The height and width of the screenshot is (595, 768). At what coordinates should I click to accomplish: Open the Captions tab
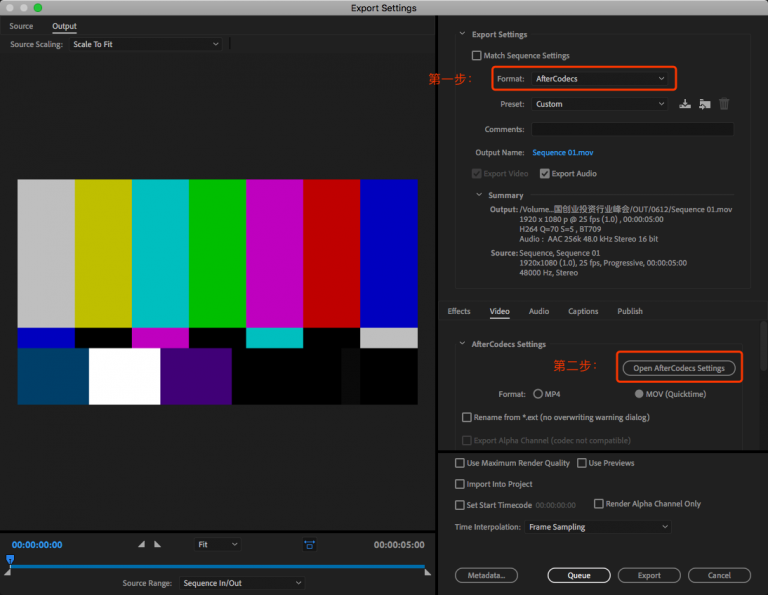coord(583,311)
